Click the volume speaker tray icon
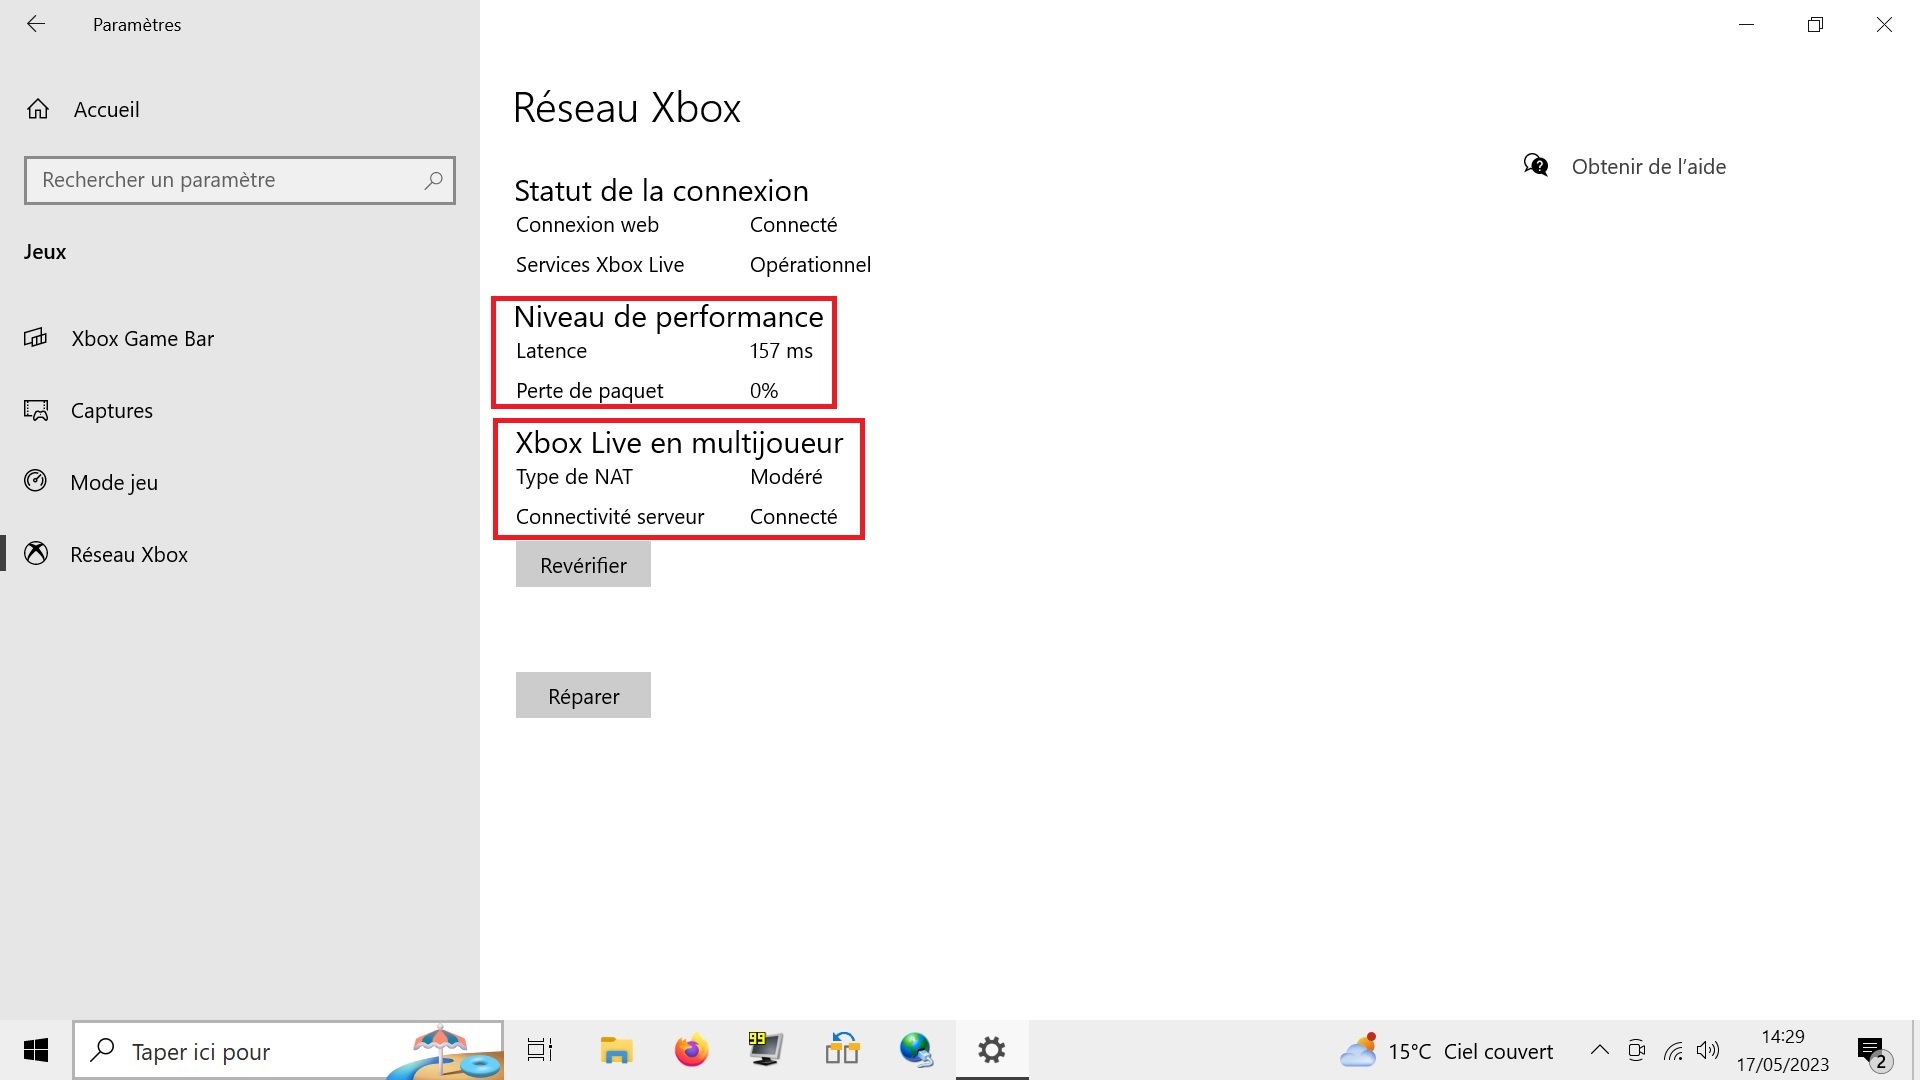The image size is (1920, 1080). [1708, 1050]
